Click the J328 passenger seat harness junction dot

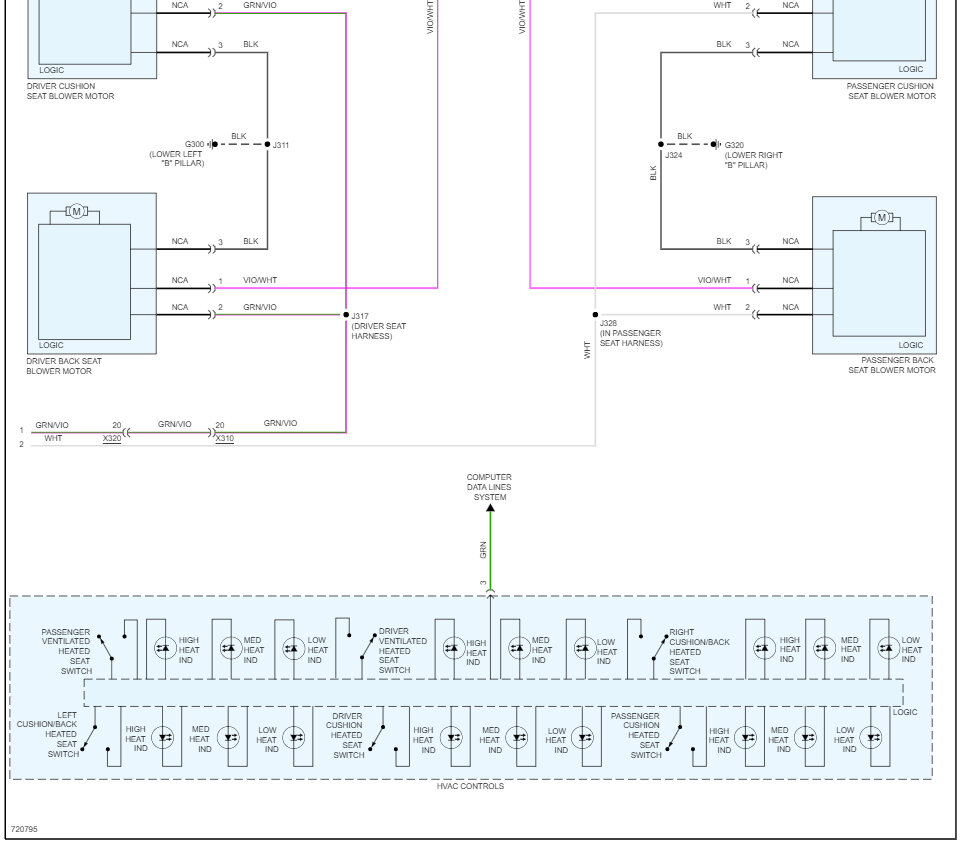595,314
